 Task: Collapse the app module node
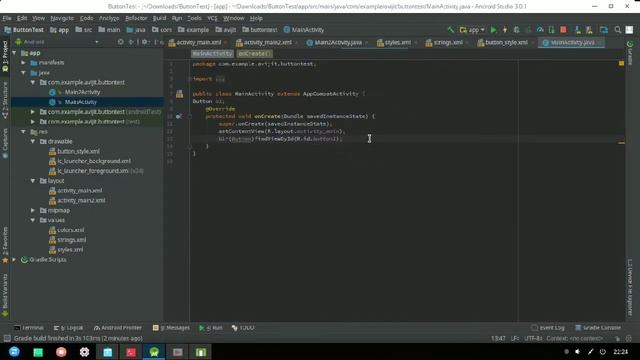pyautogui.click(x=15, y=53)
